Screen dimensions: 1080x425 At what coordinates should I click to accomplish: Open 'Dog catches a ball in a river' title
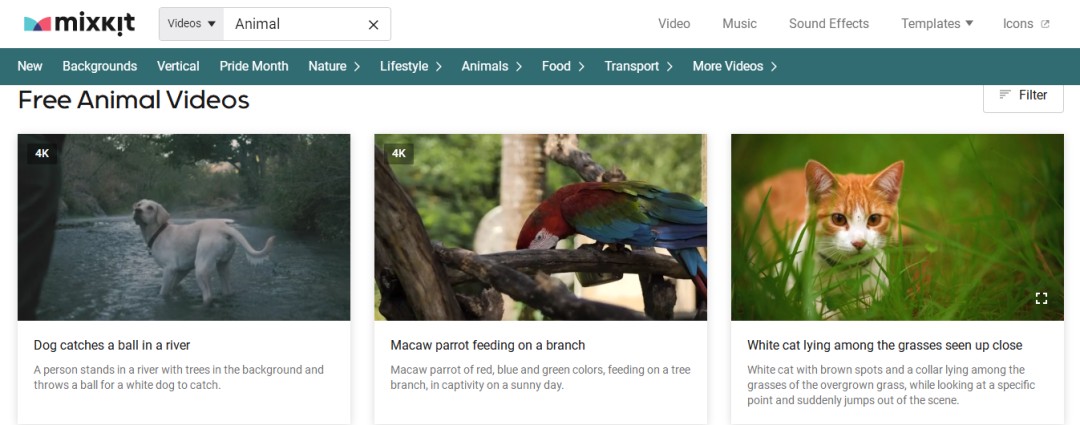(112, 345)
